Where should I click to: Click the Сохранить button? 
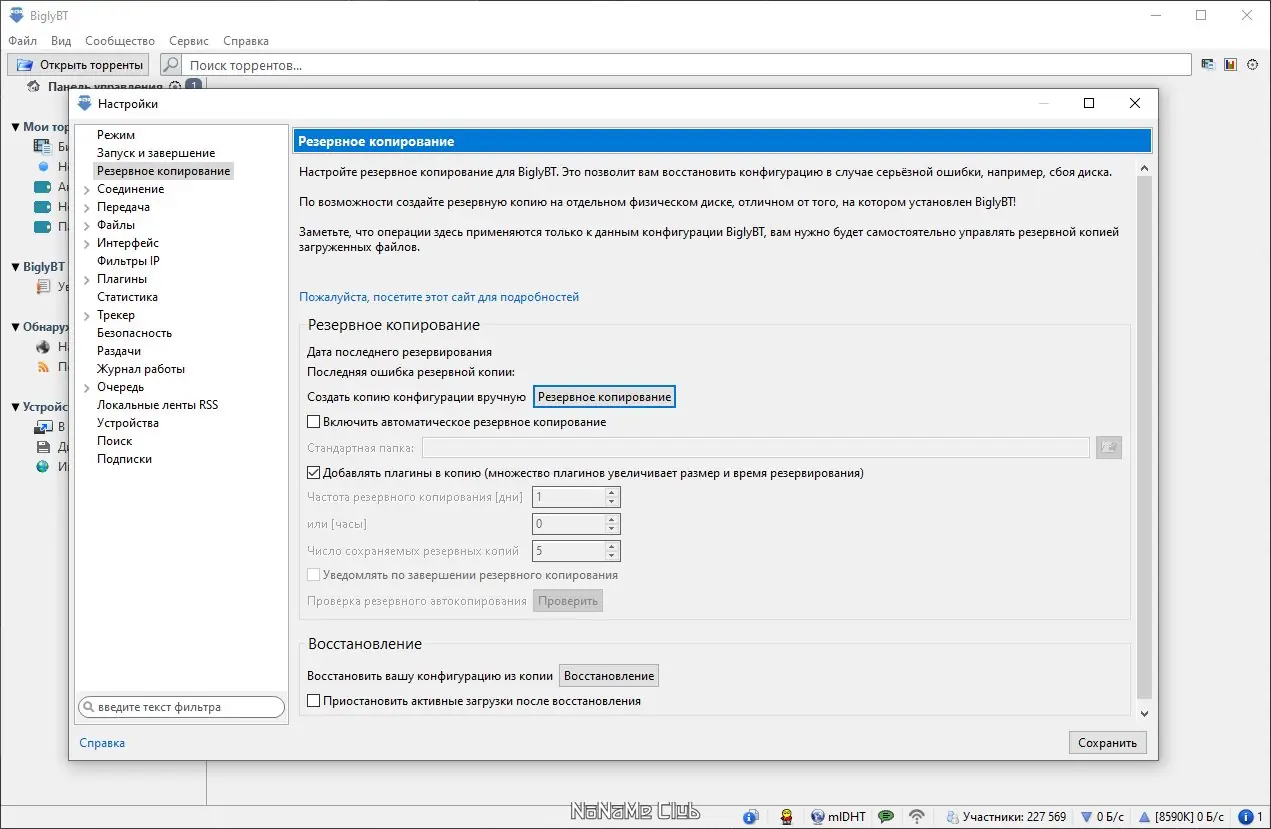(1108, 743)
